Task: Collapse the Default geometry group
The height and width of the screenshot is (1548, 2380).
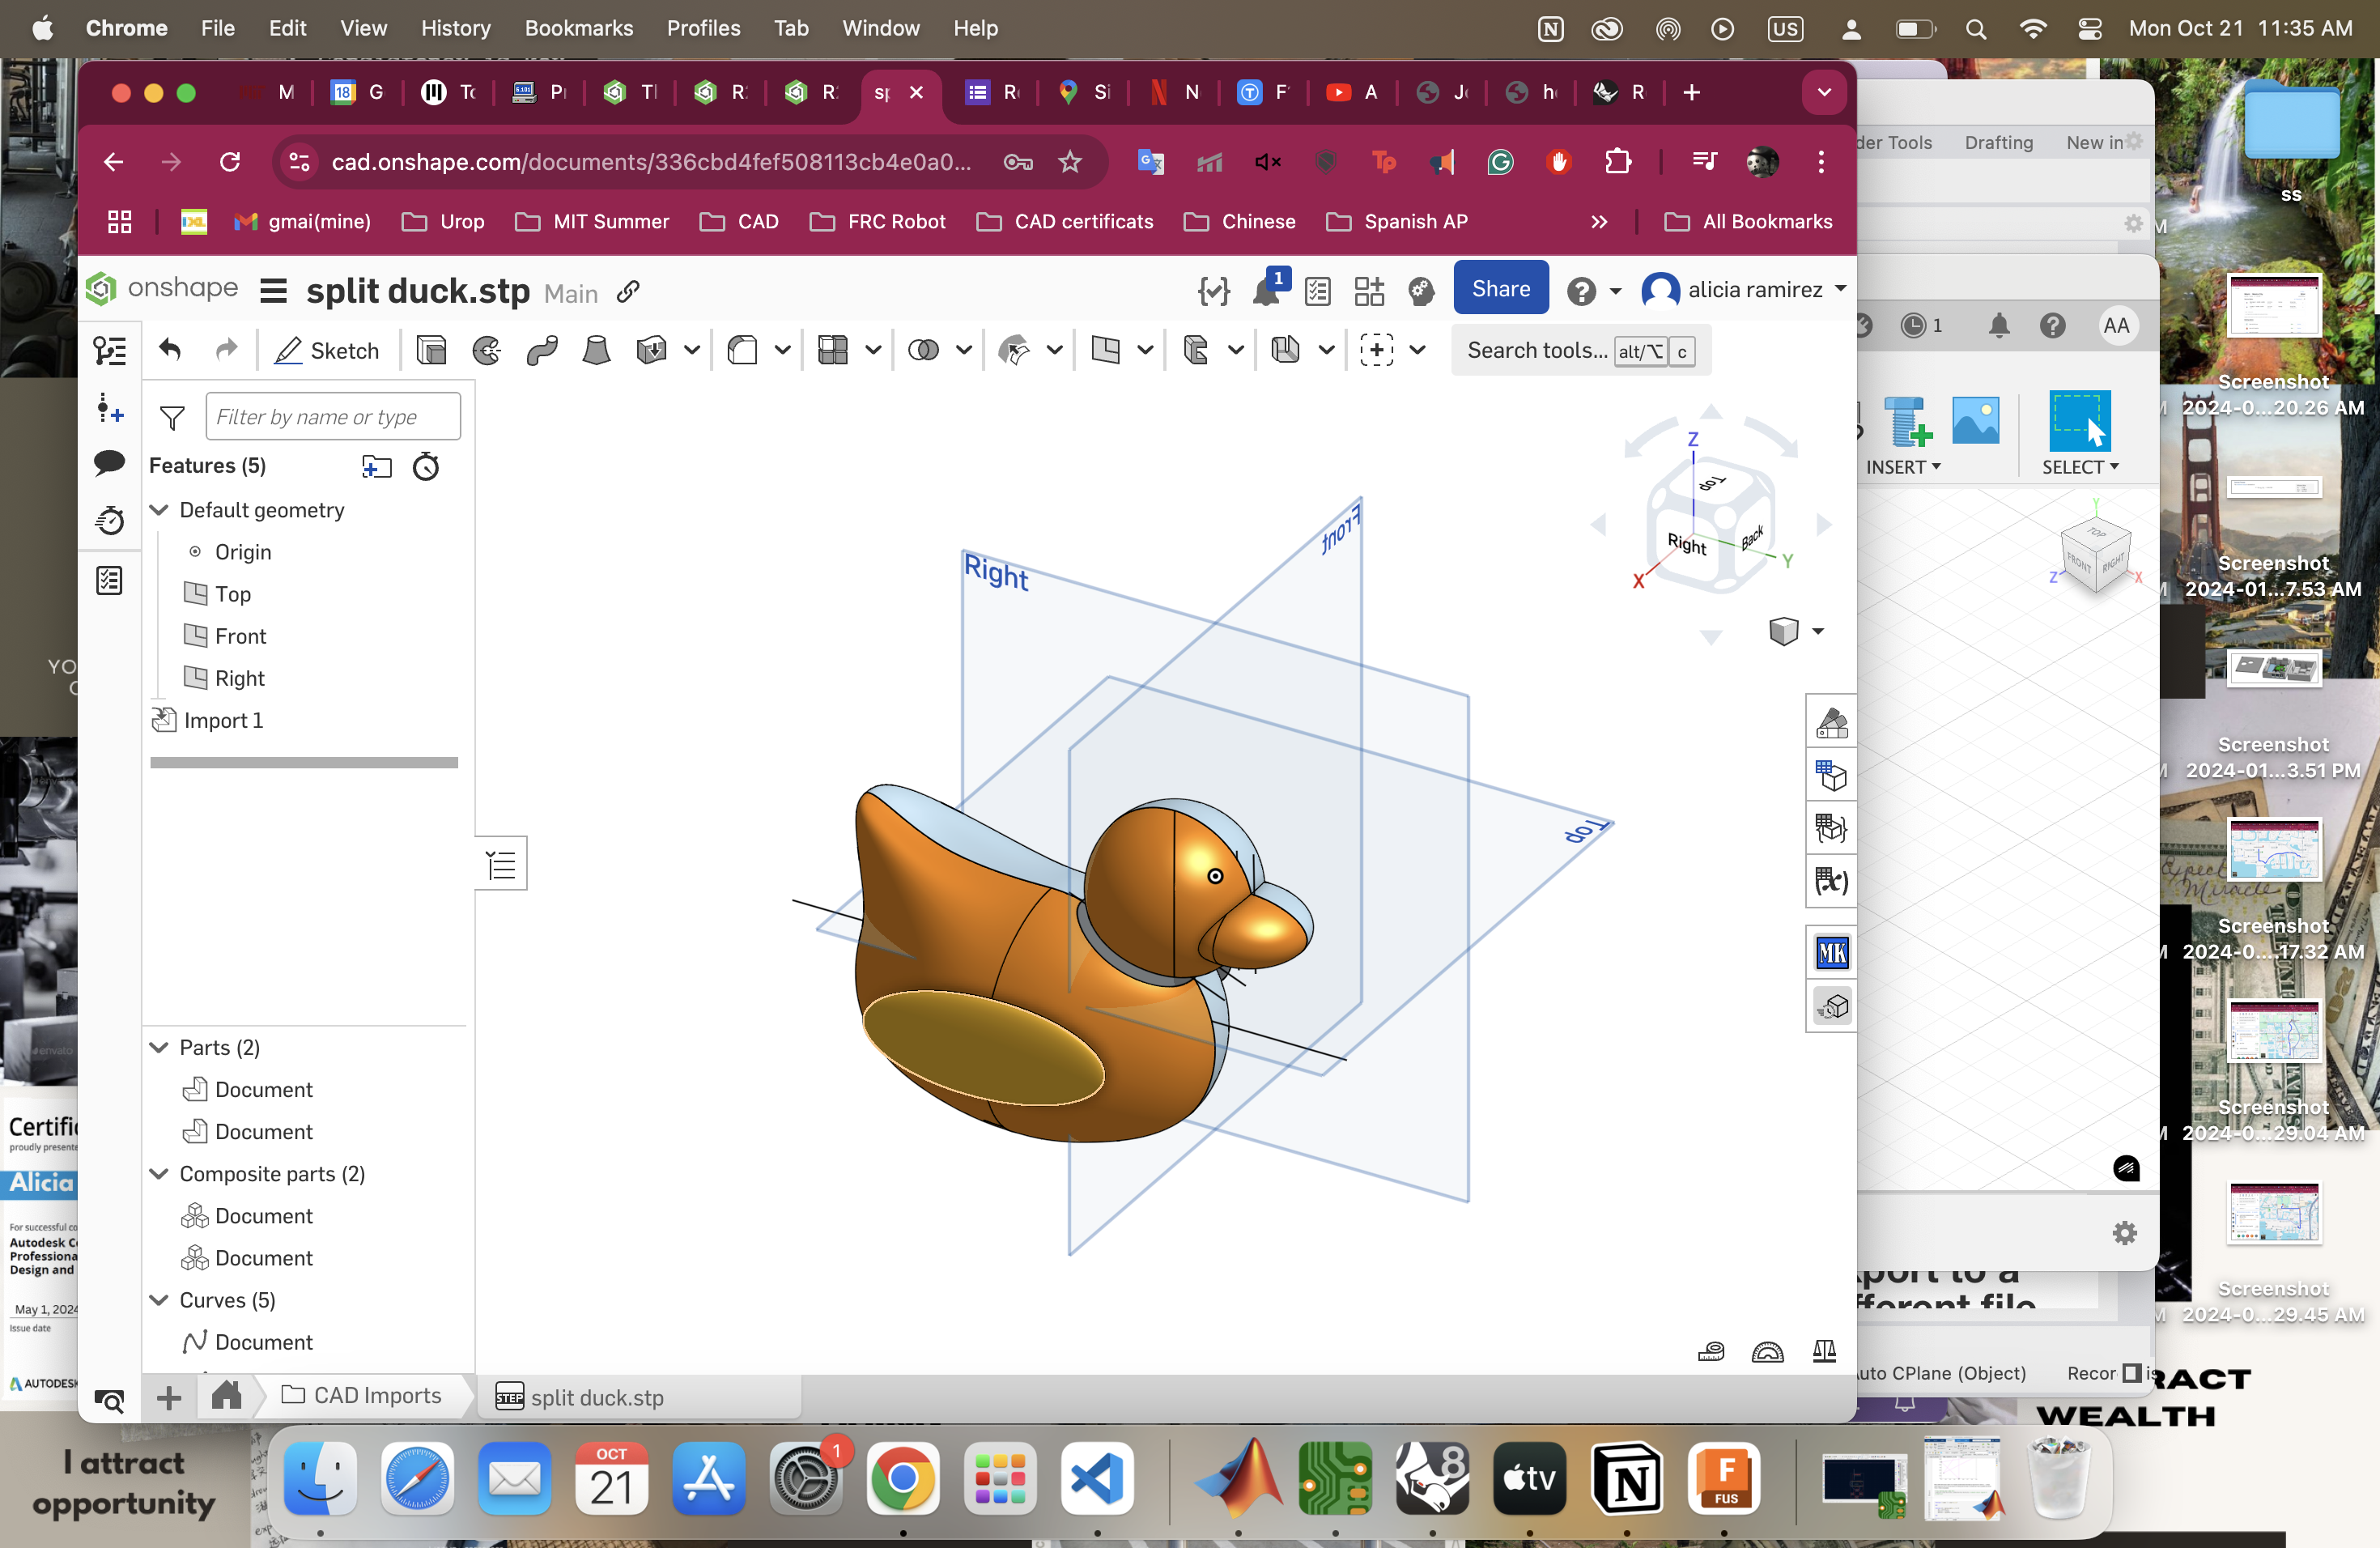Action: click(159, 510)
